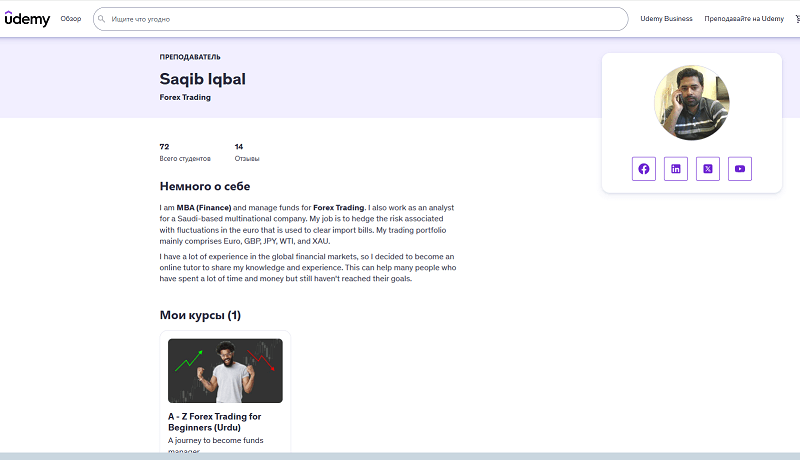Open instructor's YouTube channel icon

(740, 169)
